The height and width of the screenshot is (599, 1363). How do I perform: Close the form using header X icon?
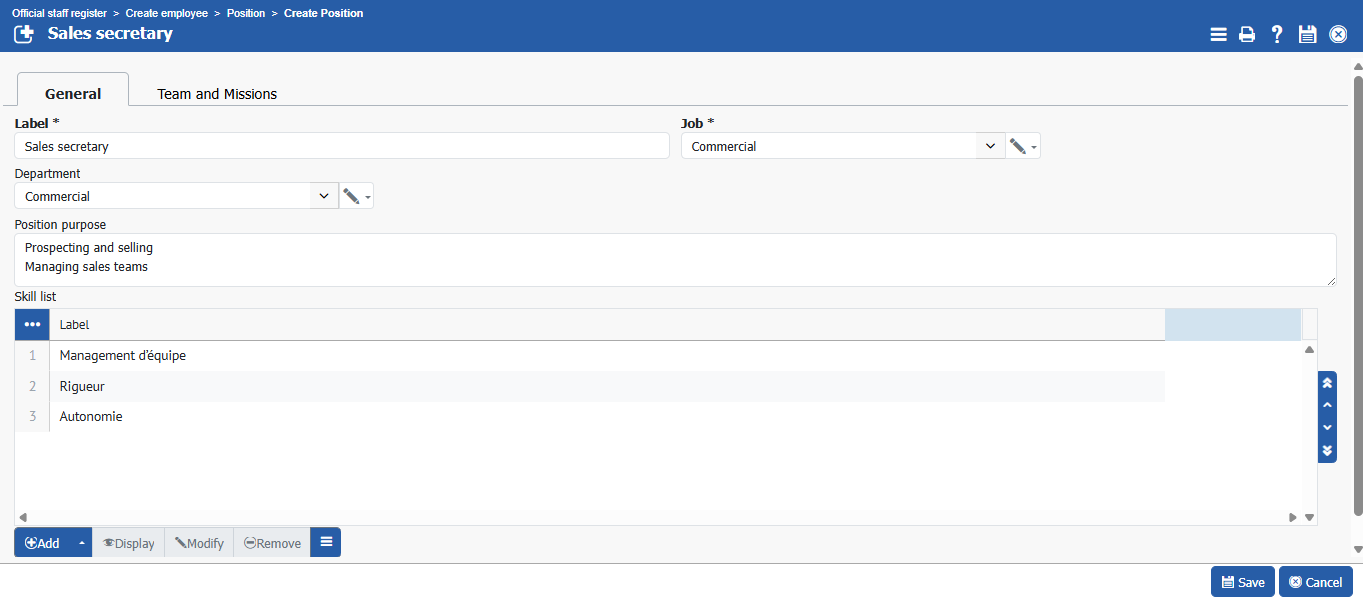point(1338,35)
